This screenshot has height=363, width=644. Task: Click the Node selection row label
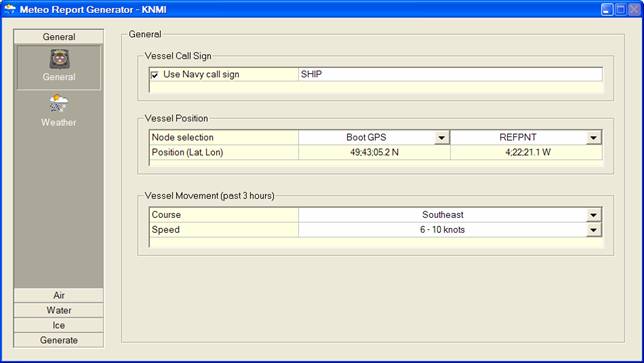183,138
